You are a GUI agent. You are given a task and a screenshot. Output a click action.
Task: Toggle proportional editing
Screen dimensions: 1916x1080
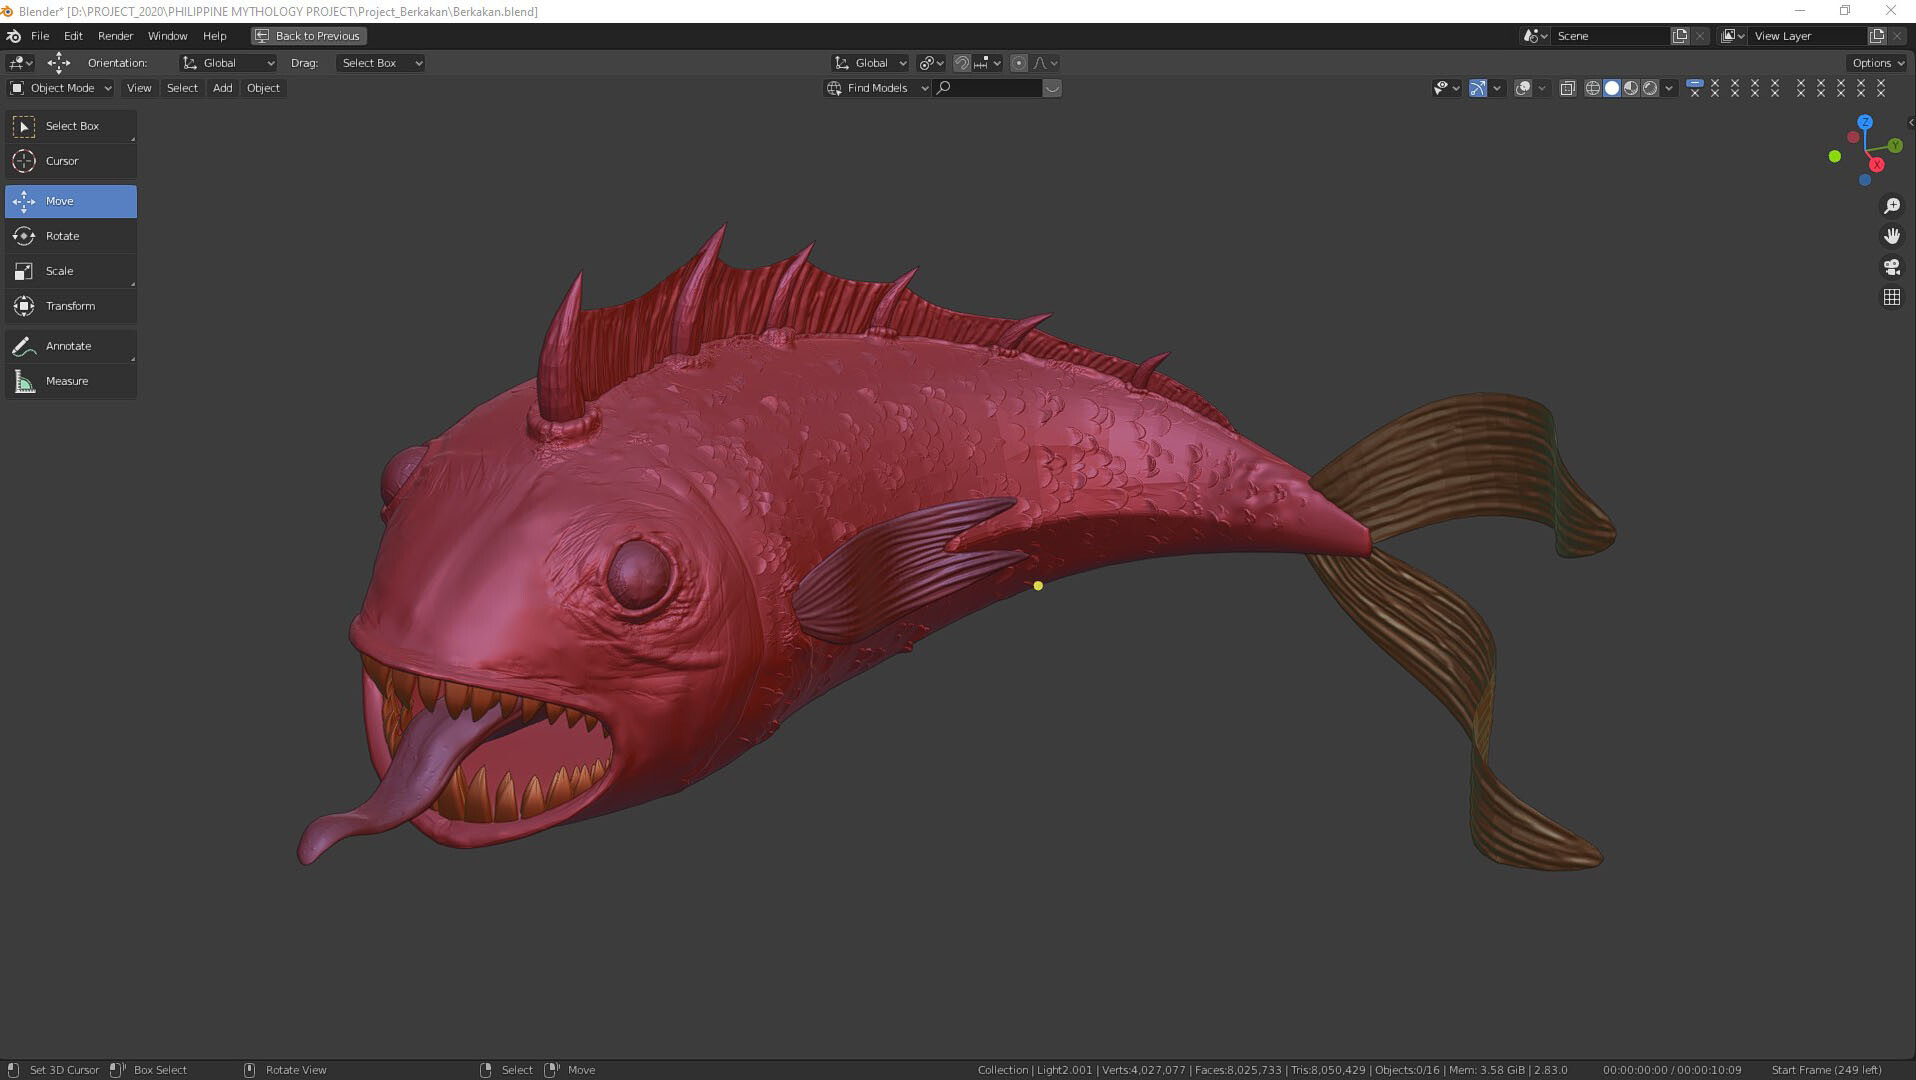(x=1019, y=62)
